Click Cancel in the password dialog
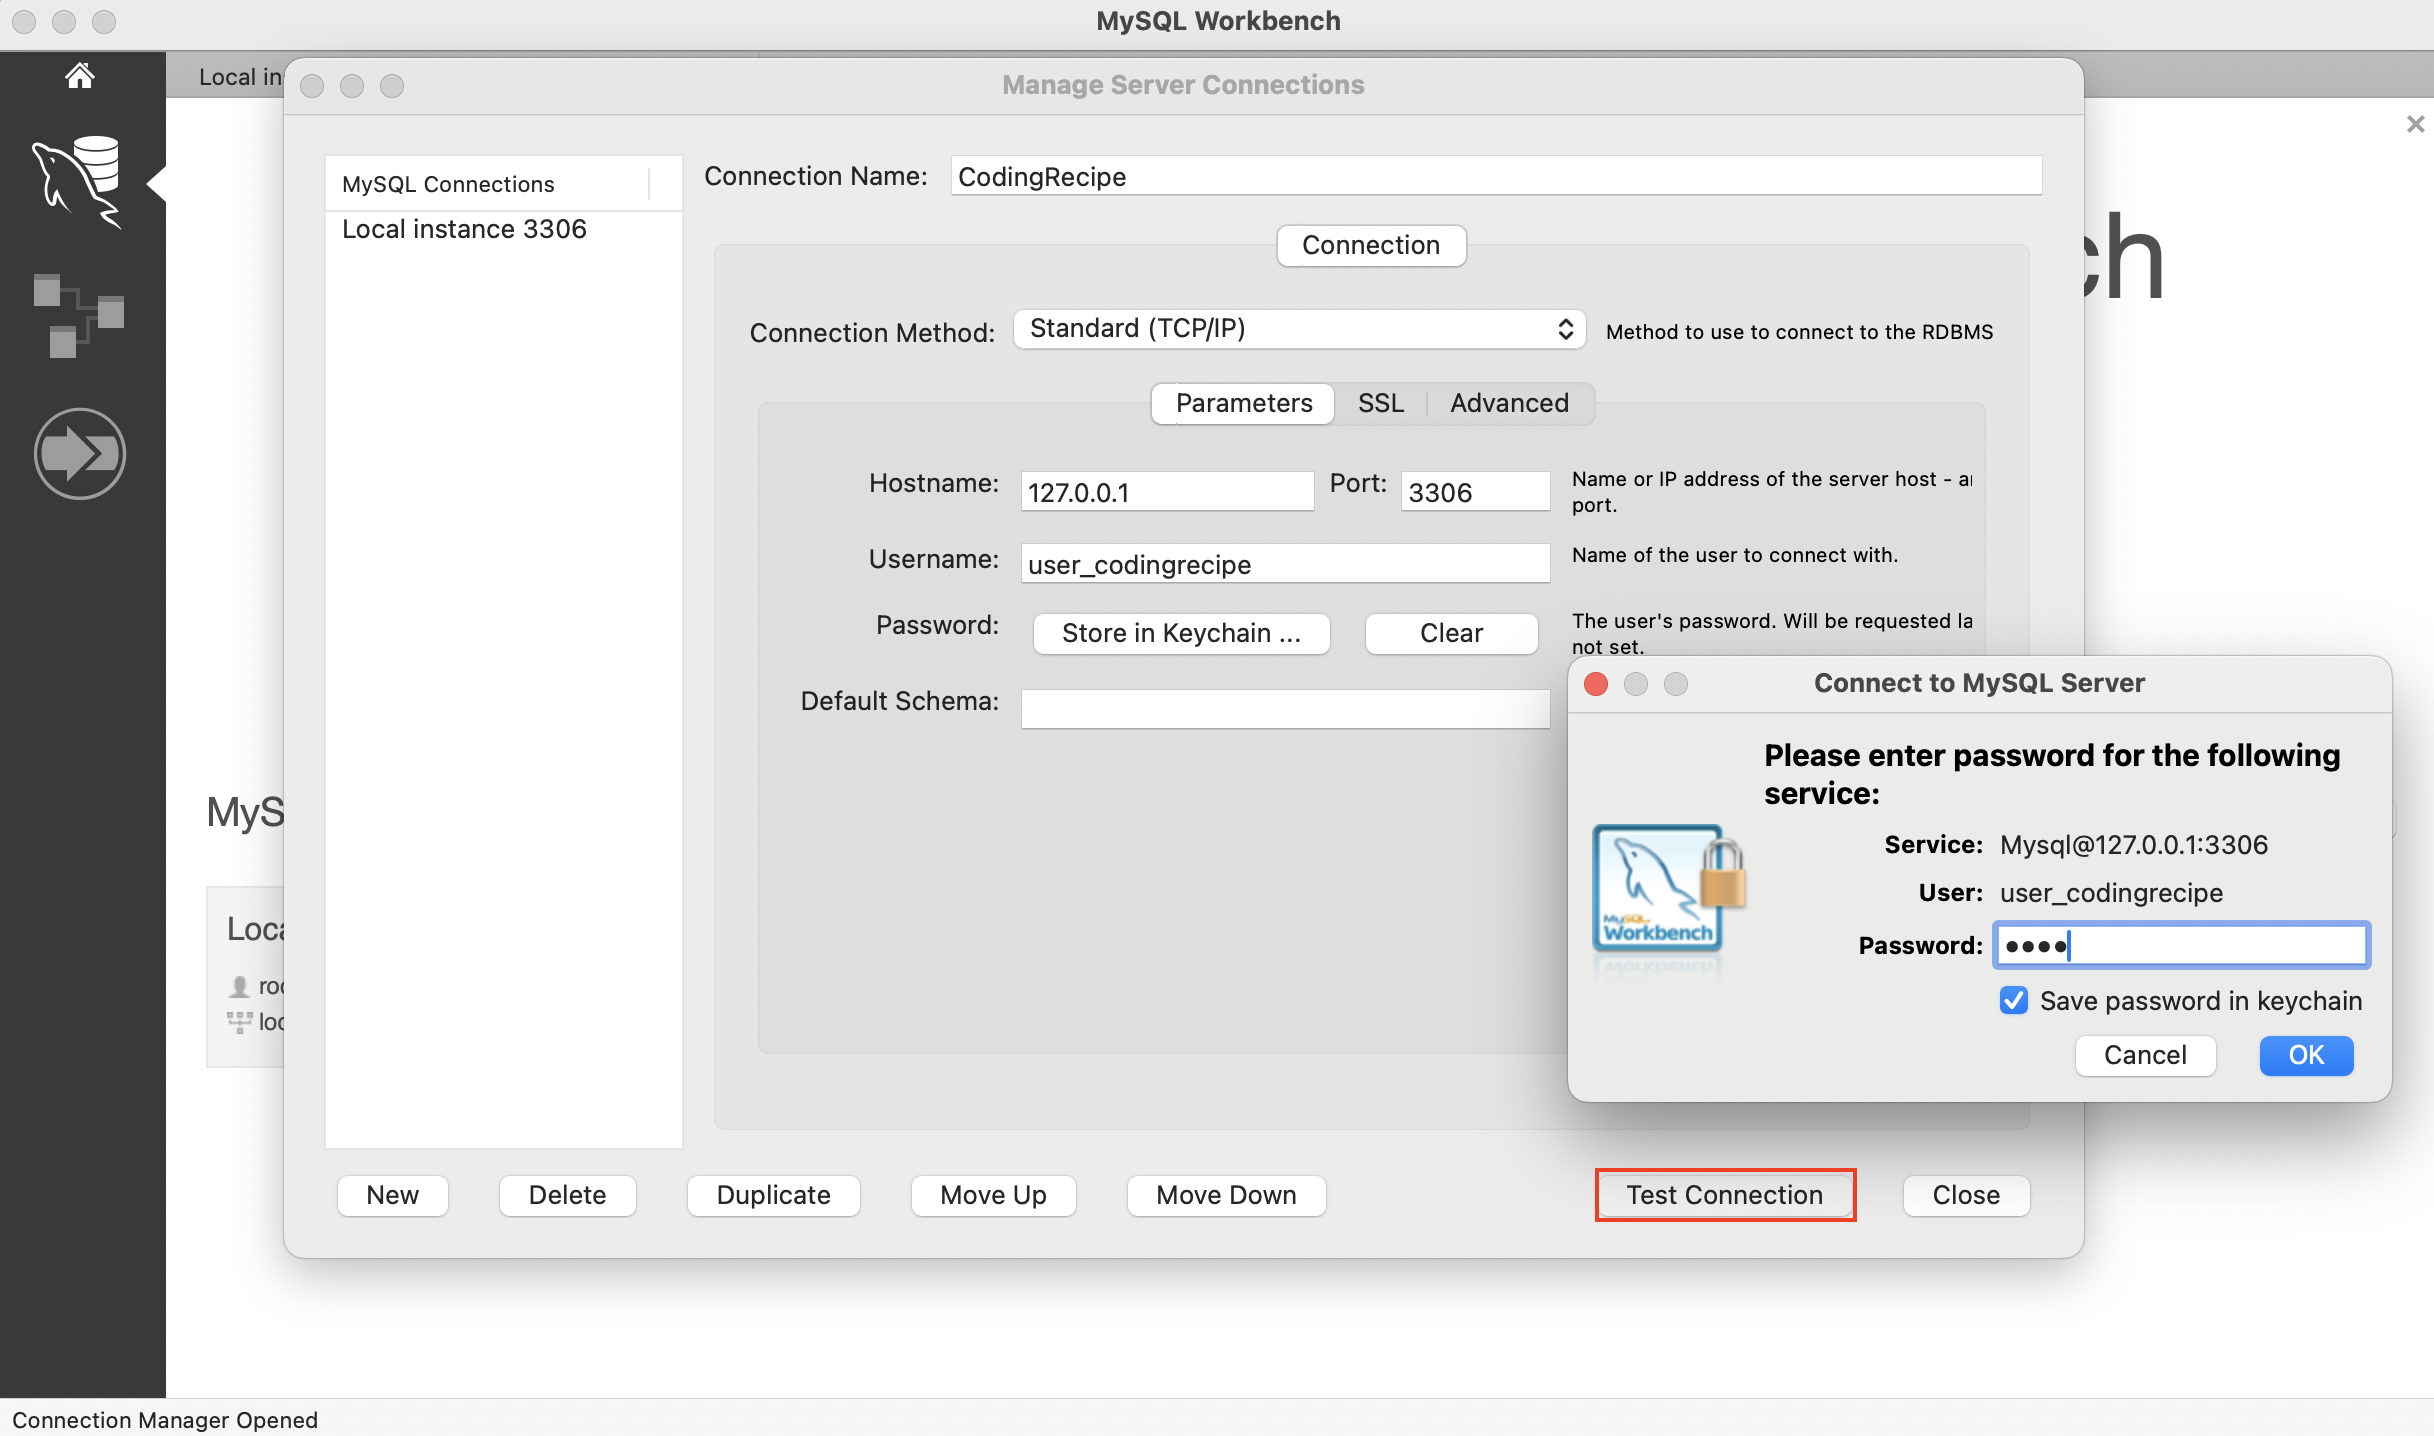Viewport: 2434px width, 1436px height. 2145,1055
